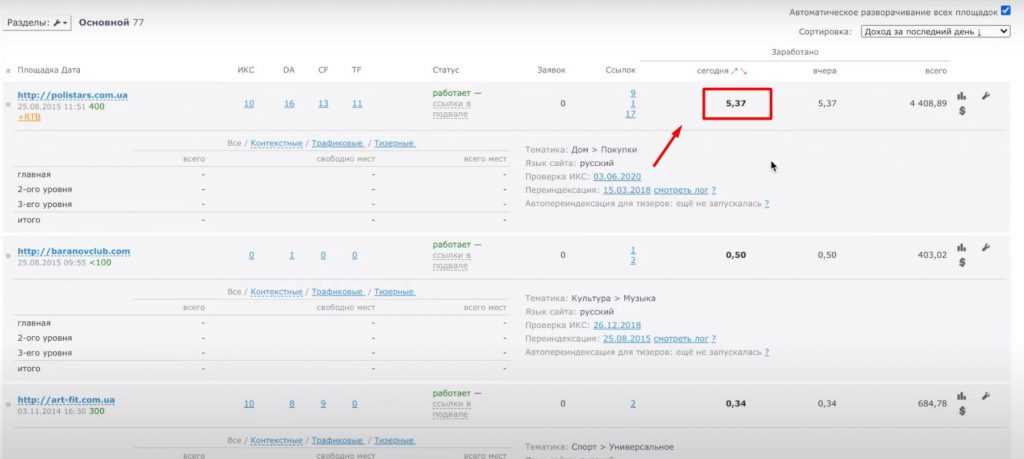Screen dimensions: 1024x459
Task: Open statistics chart icon for art-fit.com.ua
Action: (962, 396)
